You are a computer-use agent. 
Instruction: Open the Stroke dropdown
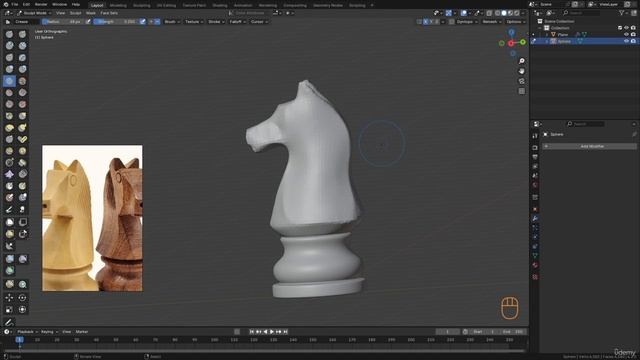click(x=216, y=22)
